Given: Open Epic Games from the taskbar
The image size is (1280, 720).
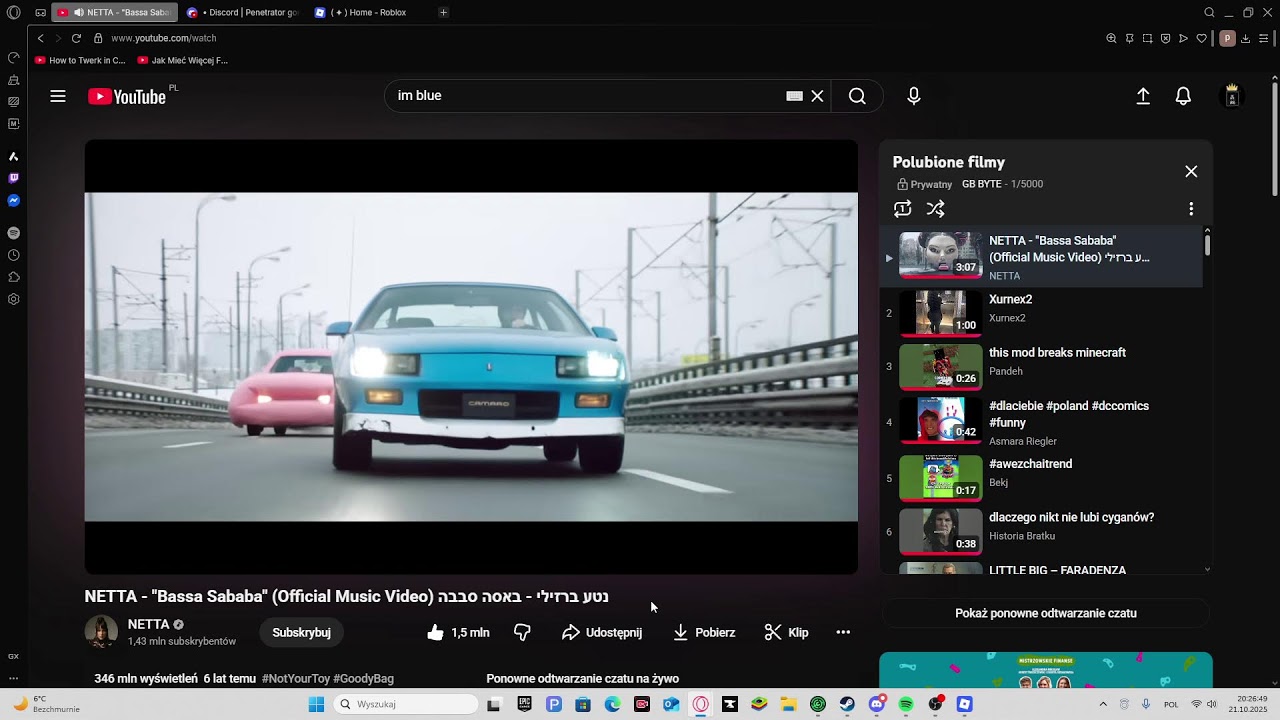Looking at the screenshot, I should point(524,704).
